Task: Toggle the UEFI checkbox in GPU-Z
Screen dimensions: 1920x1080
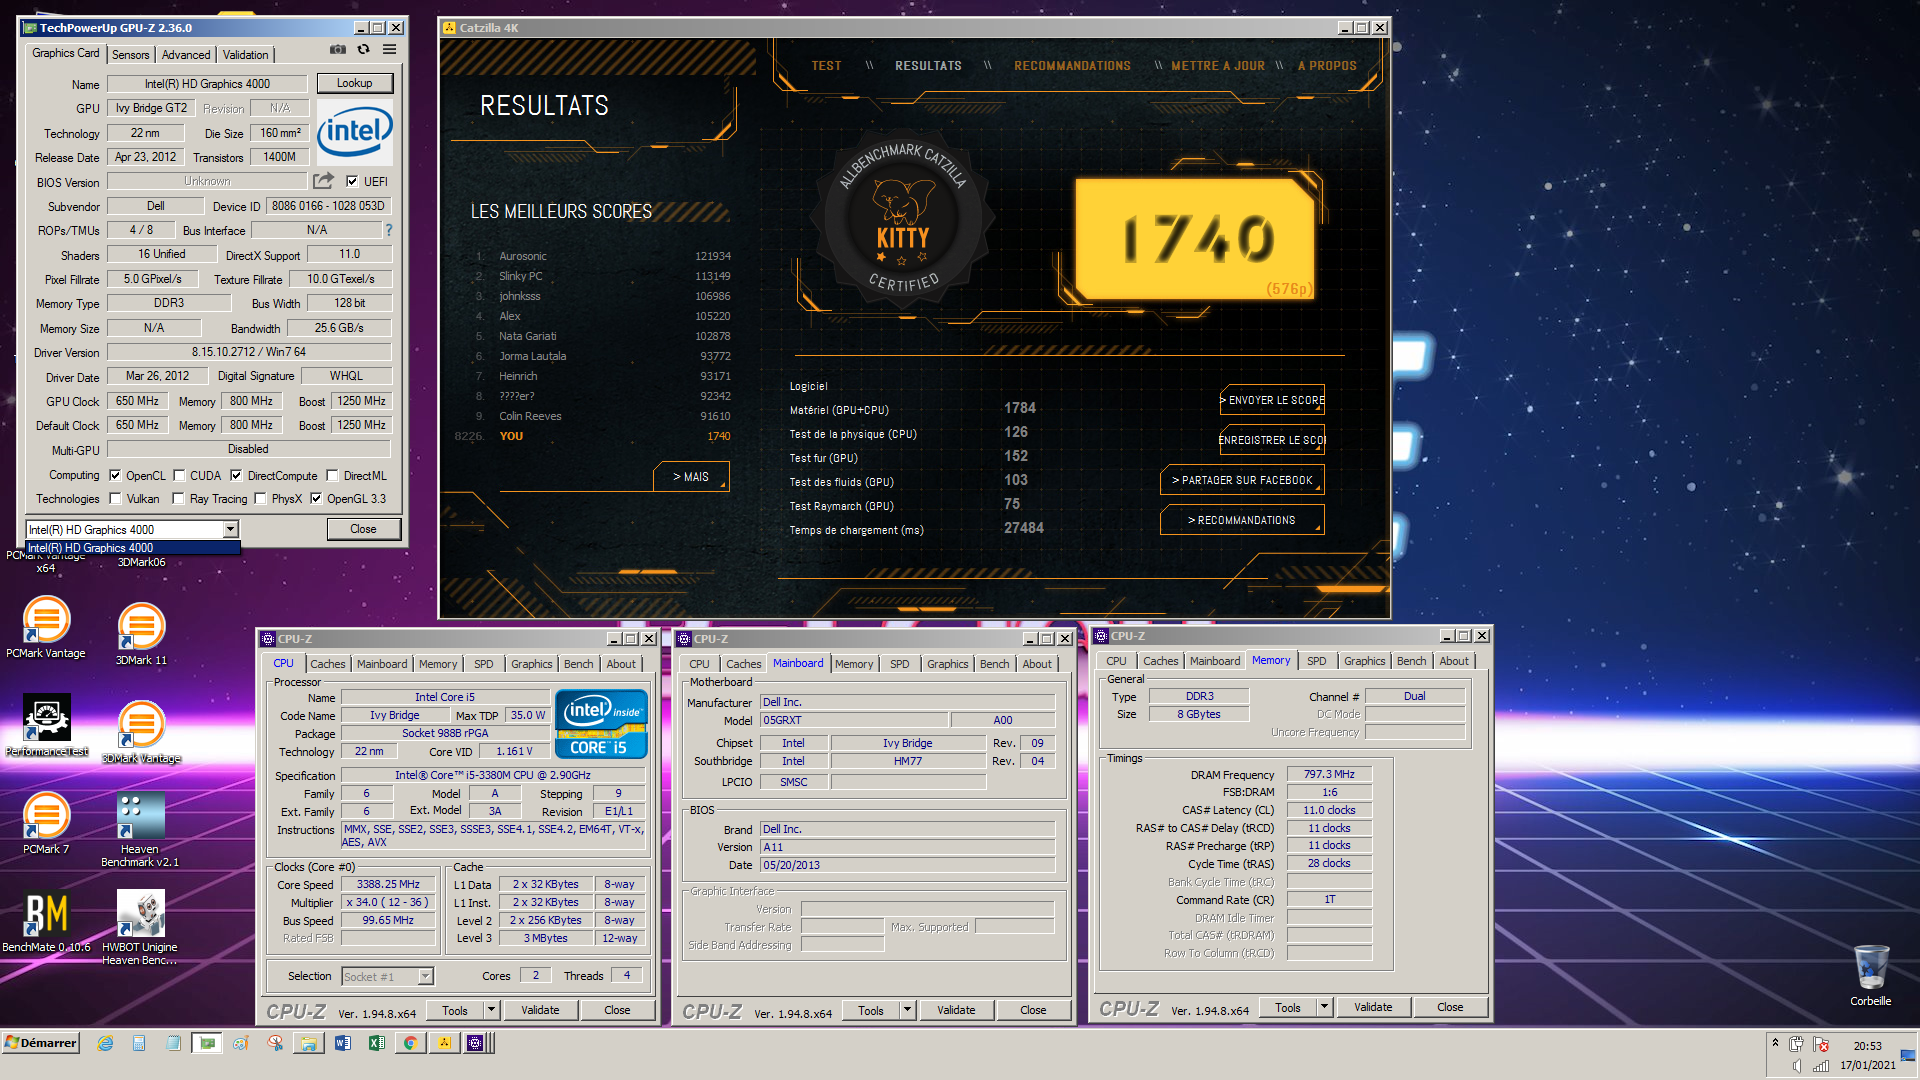Action: point(352,182)
